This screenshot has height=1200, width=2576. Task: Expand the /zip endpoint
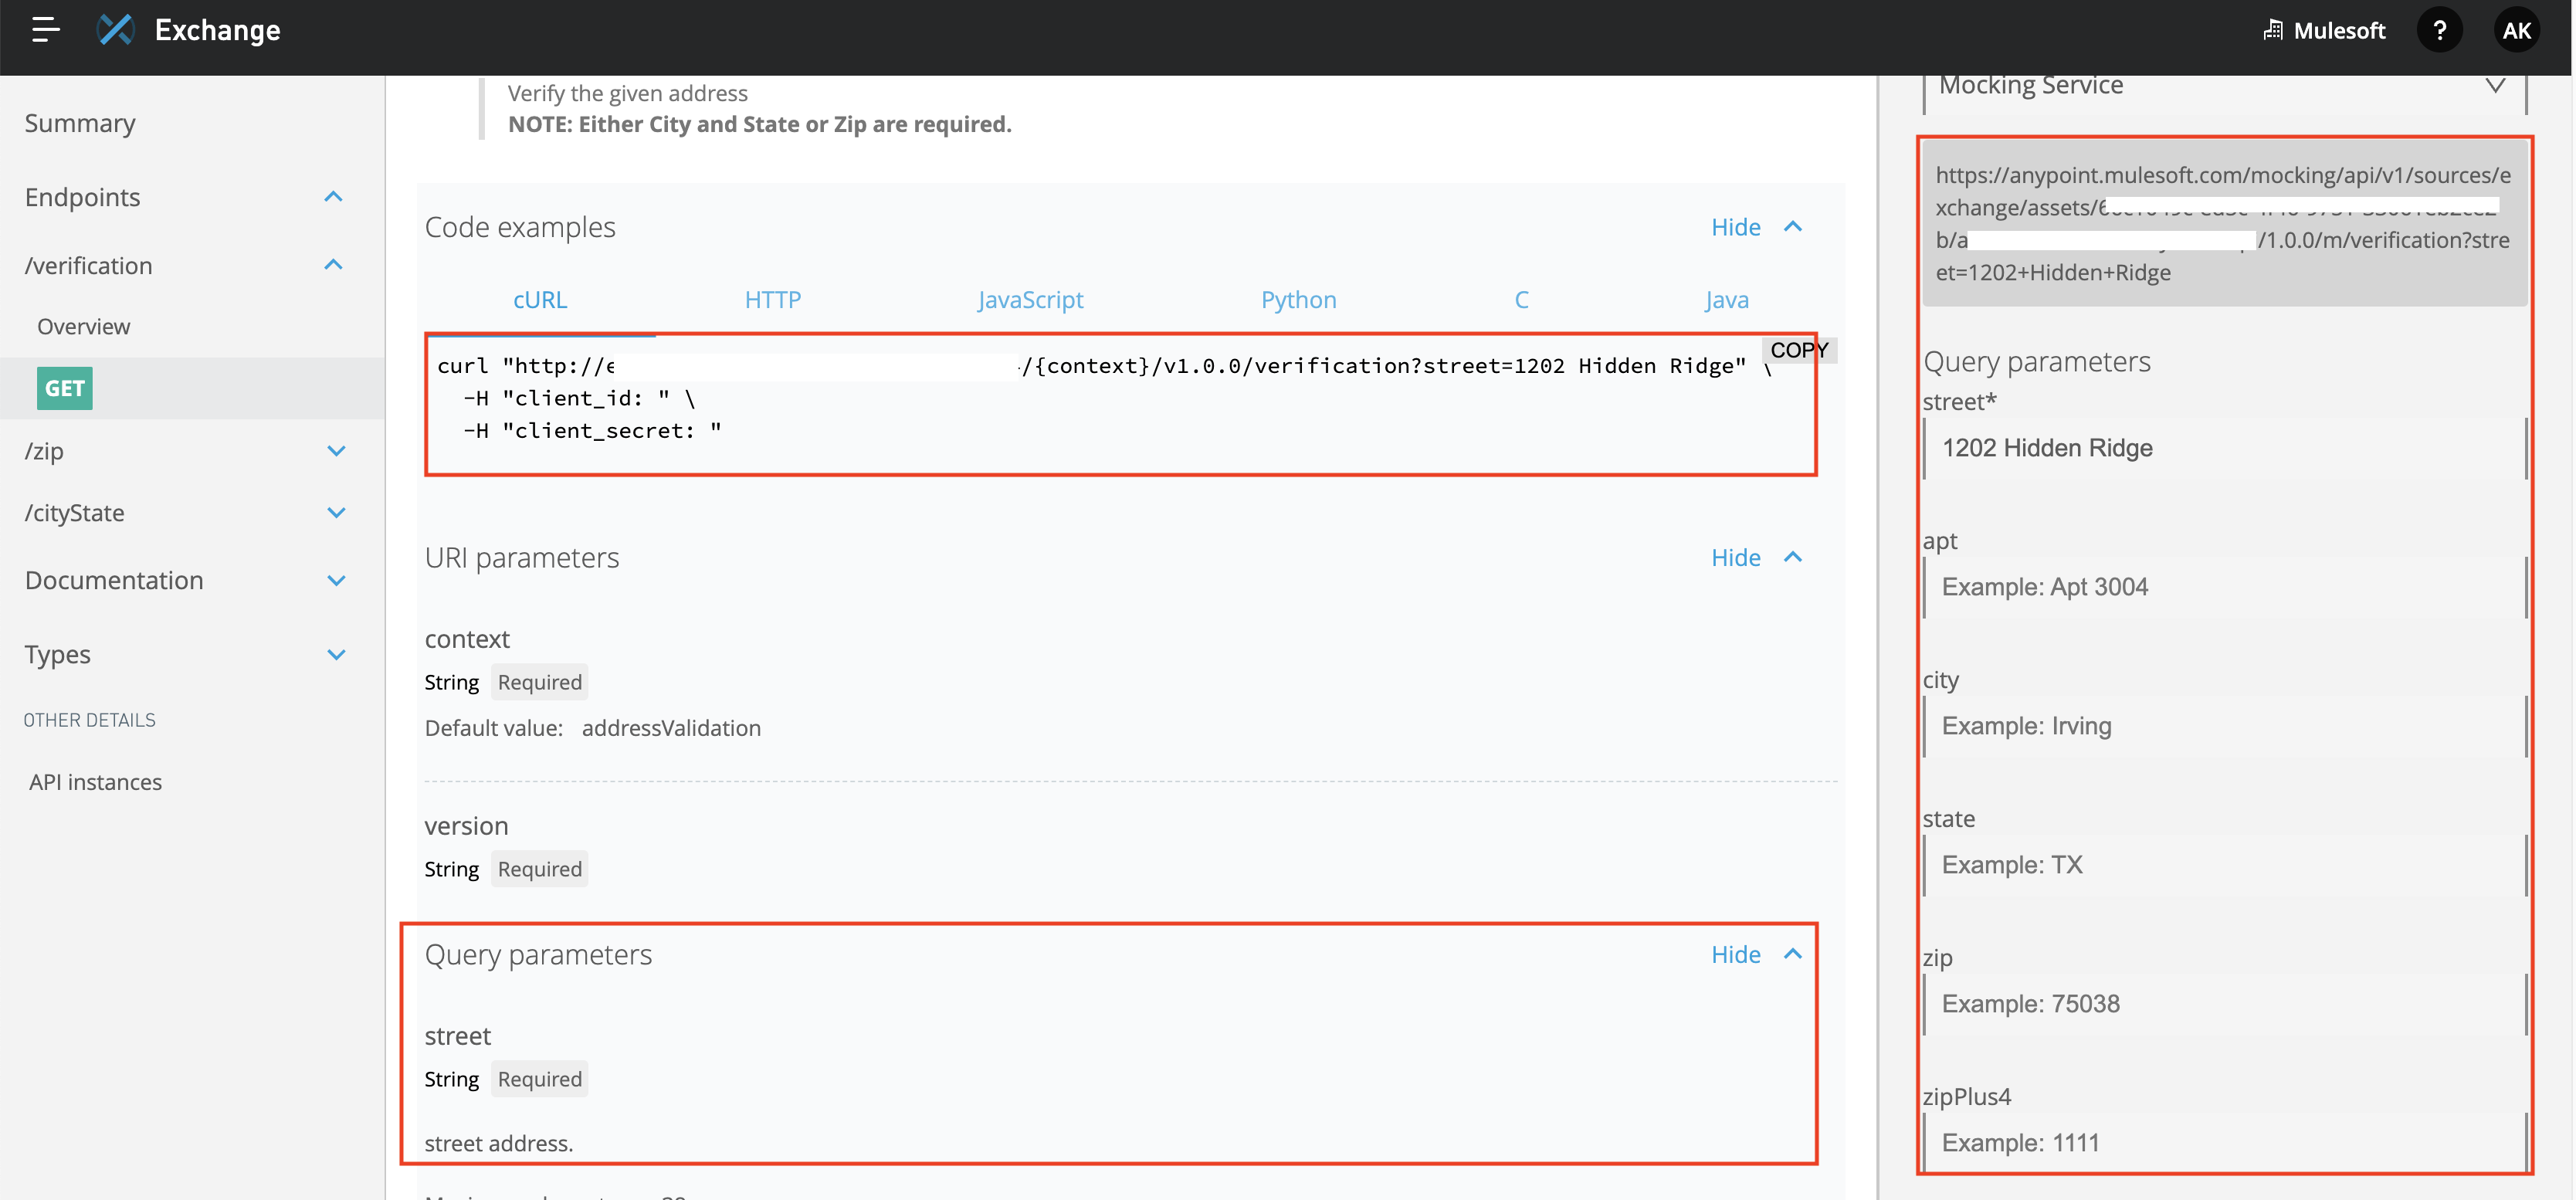pyautogui.click(x=336, y=451)
